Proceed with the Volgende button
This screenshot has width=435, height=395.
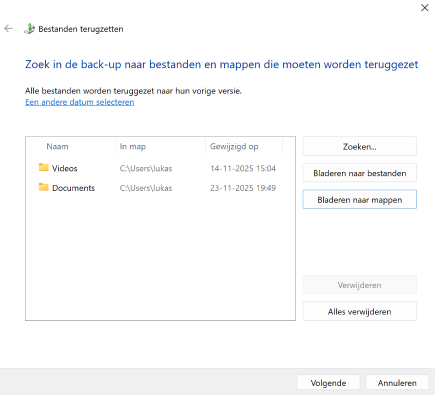click(328, 383)
